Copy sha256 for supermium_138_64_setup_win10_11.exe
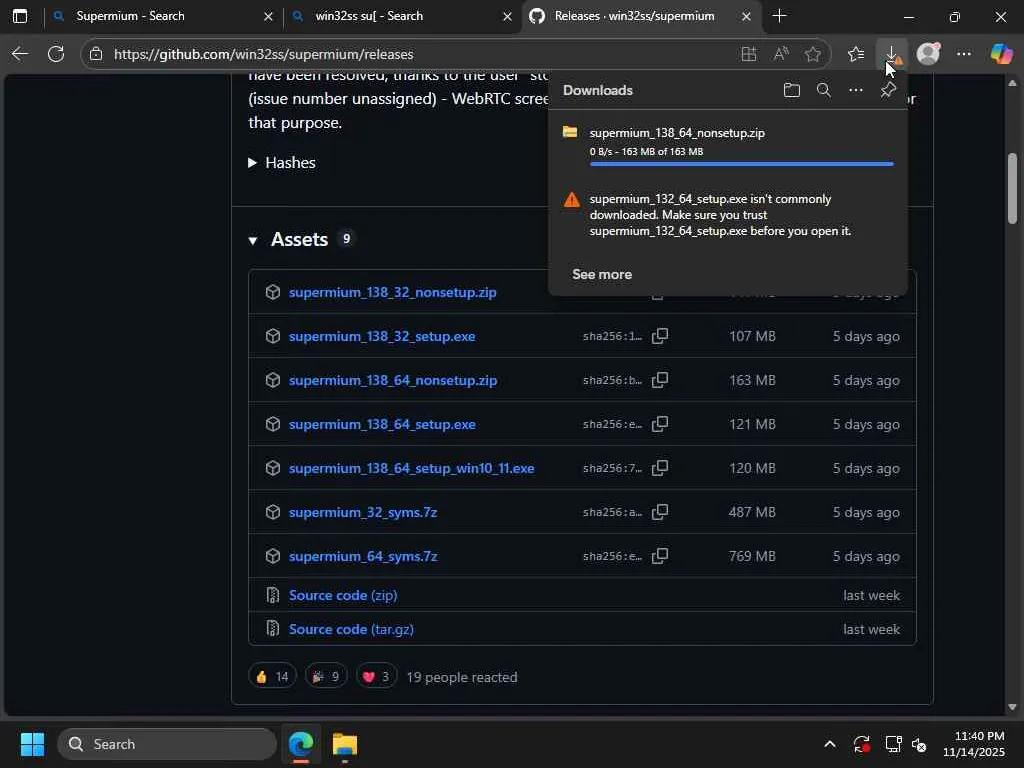This screenshot has height=768, width=1024. (660, 468)
